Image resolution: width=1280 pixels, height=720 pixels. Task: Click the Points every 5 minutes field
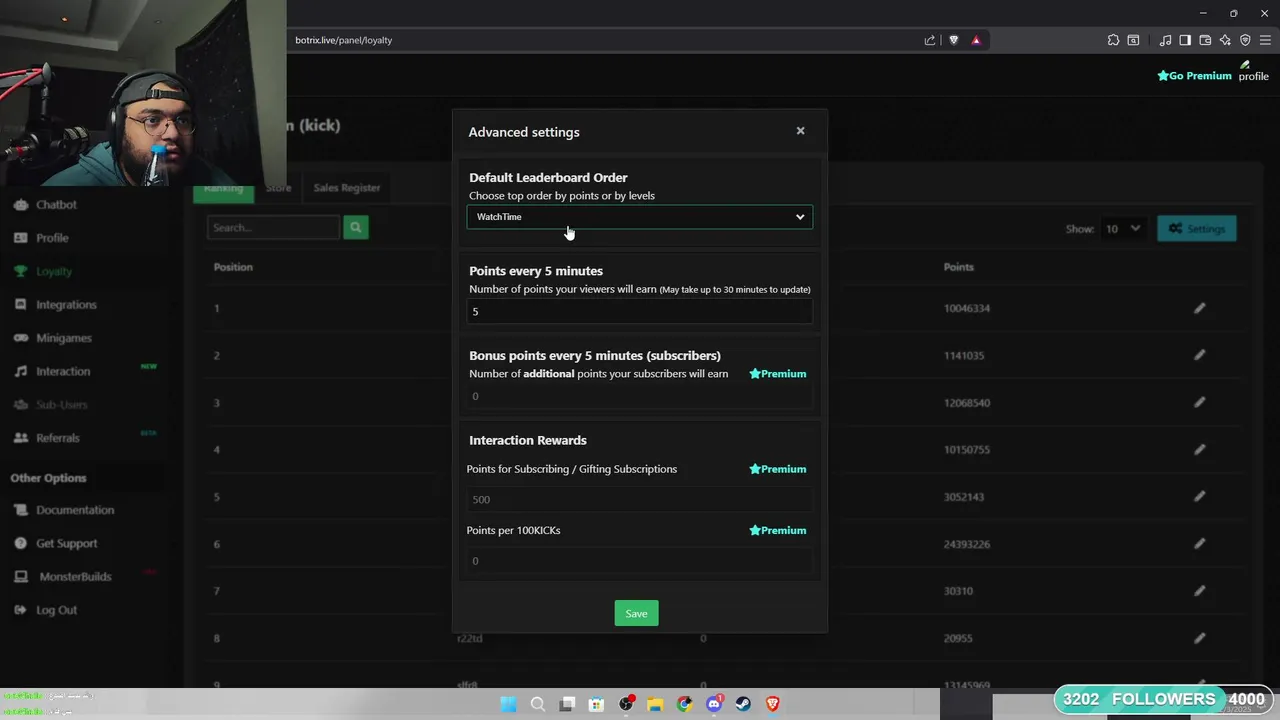(639, 312)
